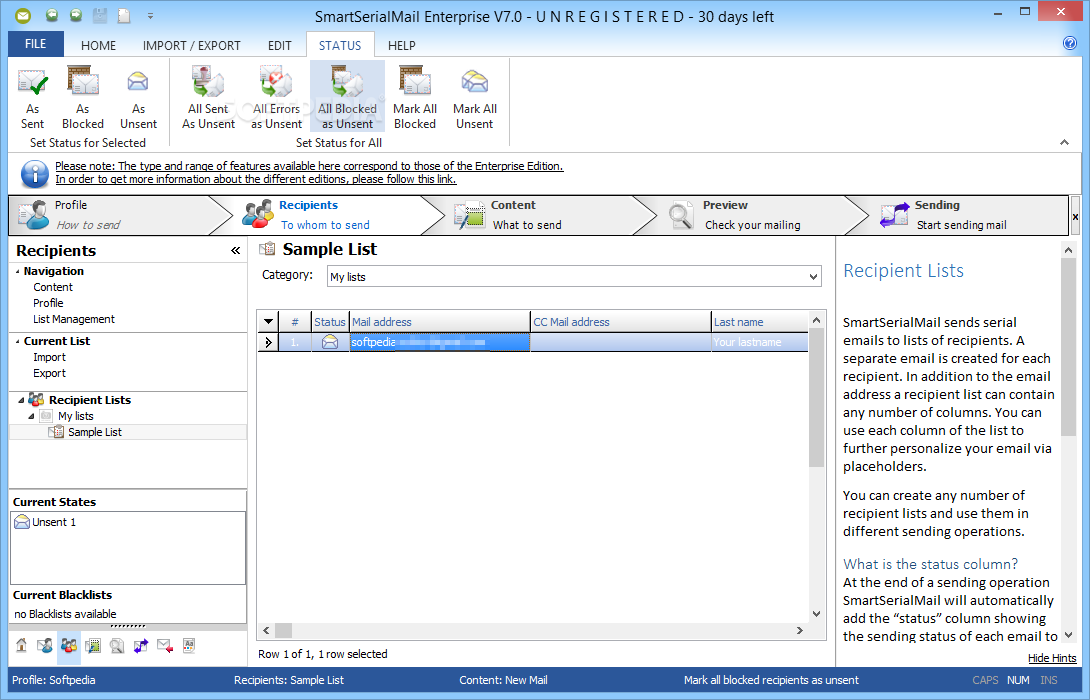The image size is (1090, 700).
Task: Click the Your lastname cell
Action: click(760, 342)
